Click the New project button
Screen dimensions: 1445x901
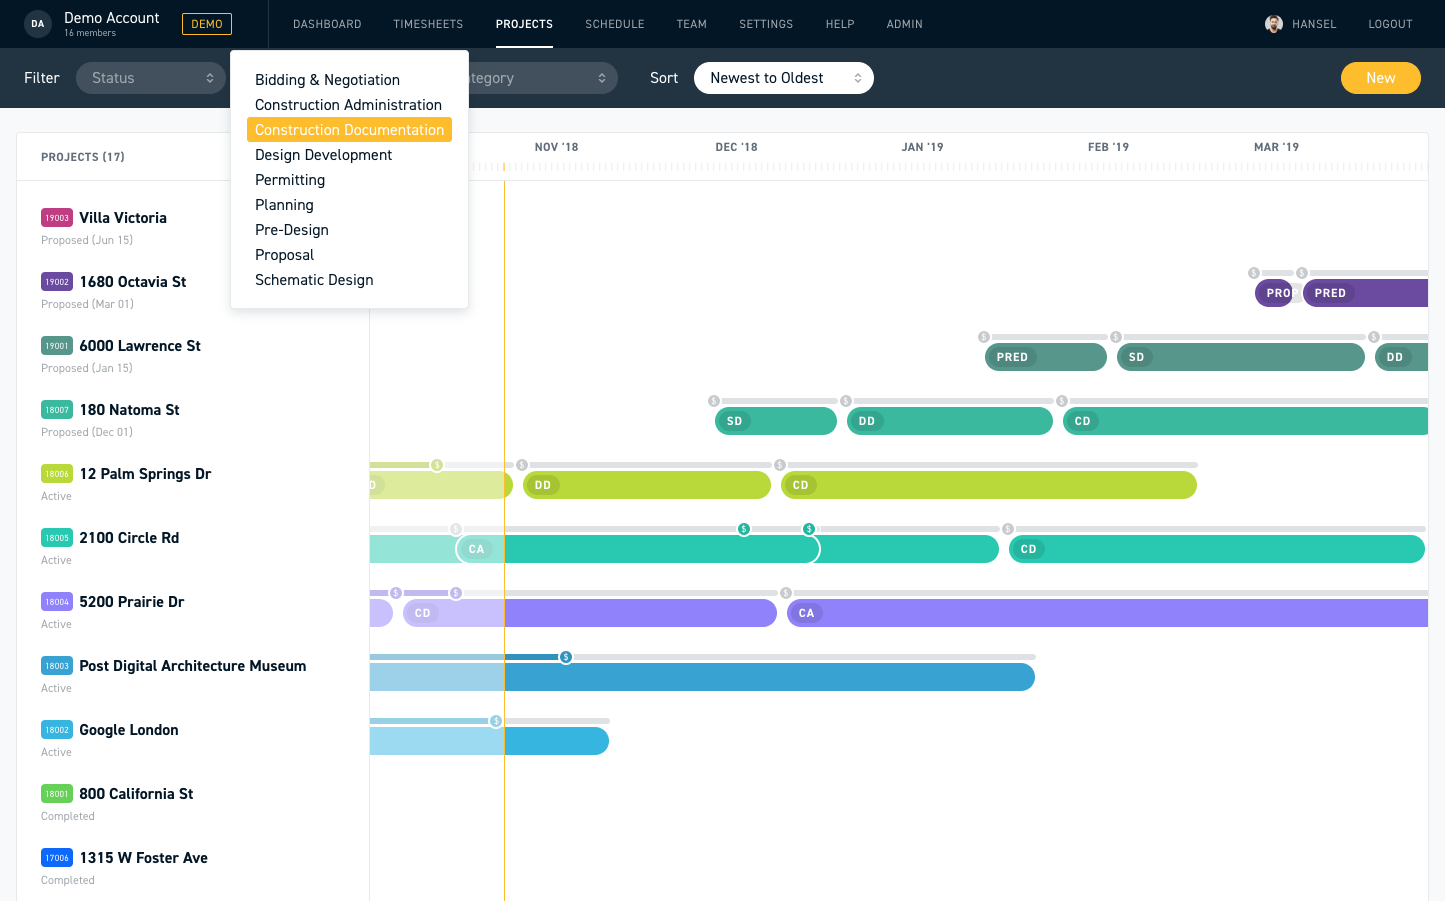[x=1381, y=78]
